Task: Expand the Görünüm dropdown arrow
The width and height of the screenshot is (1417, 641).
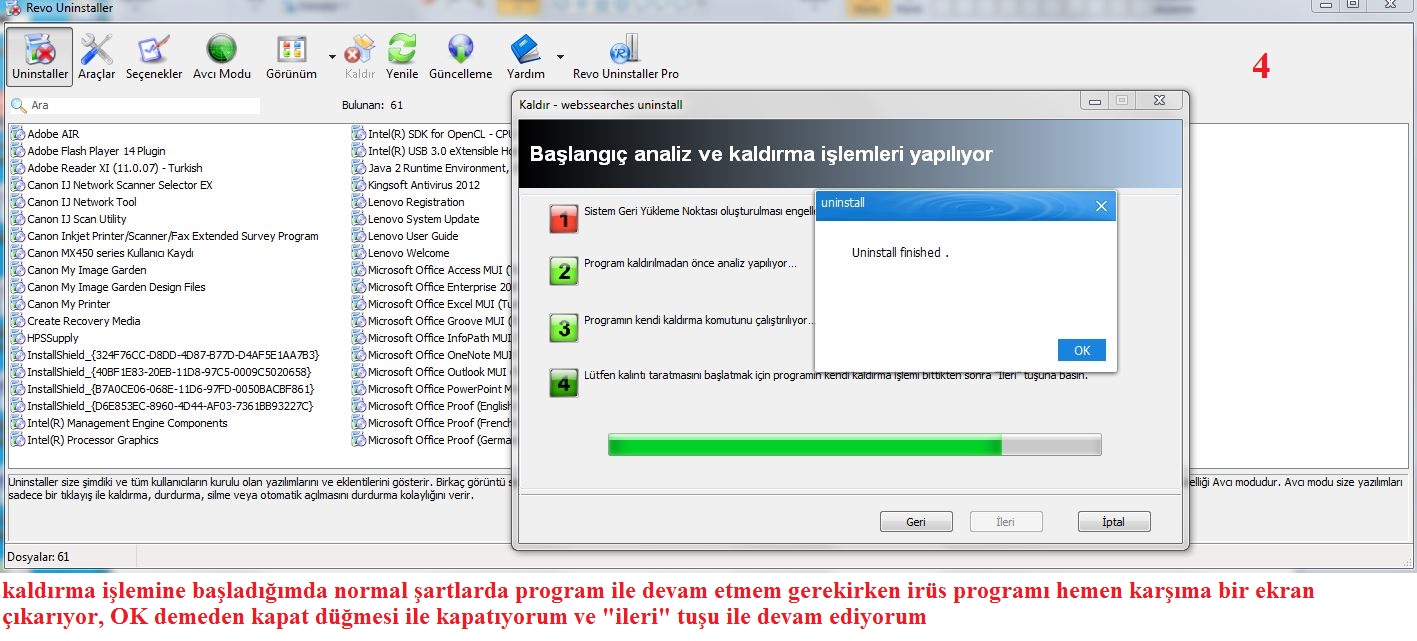Action: point(331,56)
